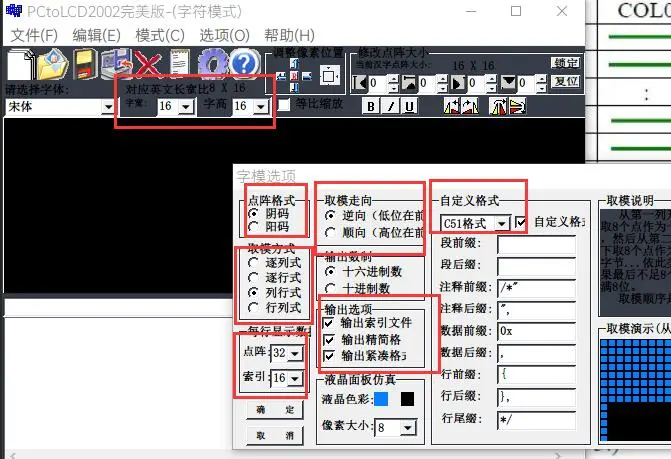Toggle underline with the U button
Screen dimensions: 671x459
click(409, 106)
